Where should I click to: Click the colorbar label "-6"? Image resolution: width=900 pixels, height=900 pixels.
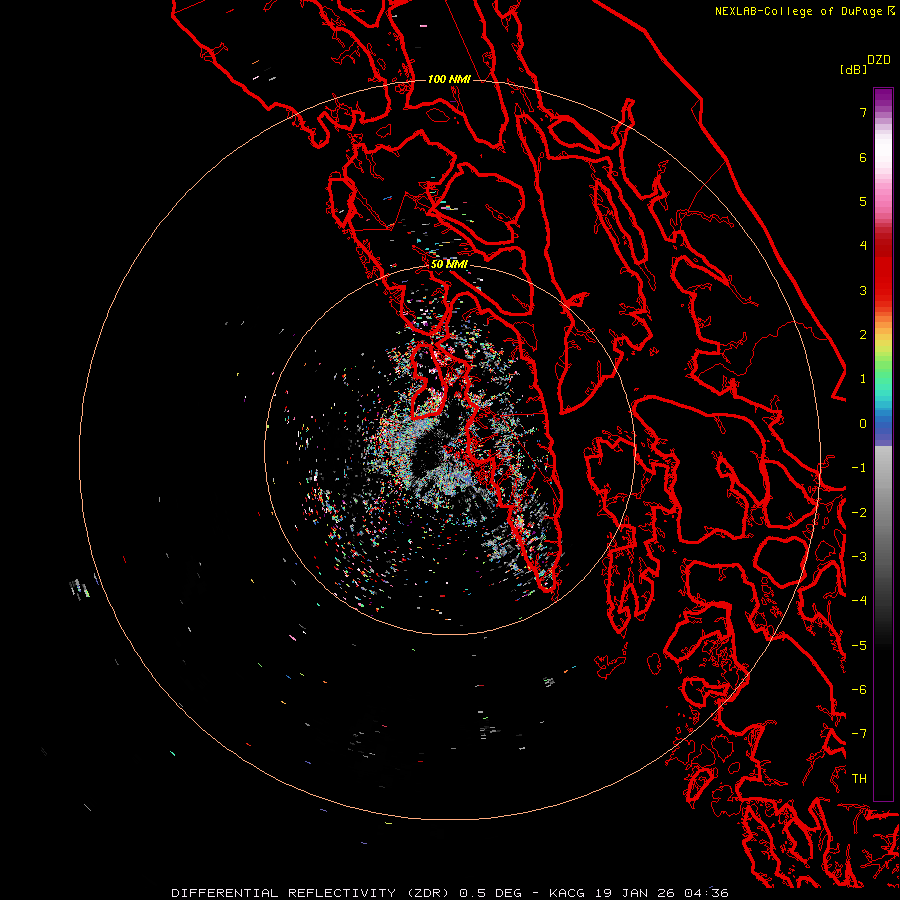point(859,690)
